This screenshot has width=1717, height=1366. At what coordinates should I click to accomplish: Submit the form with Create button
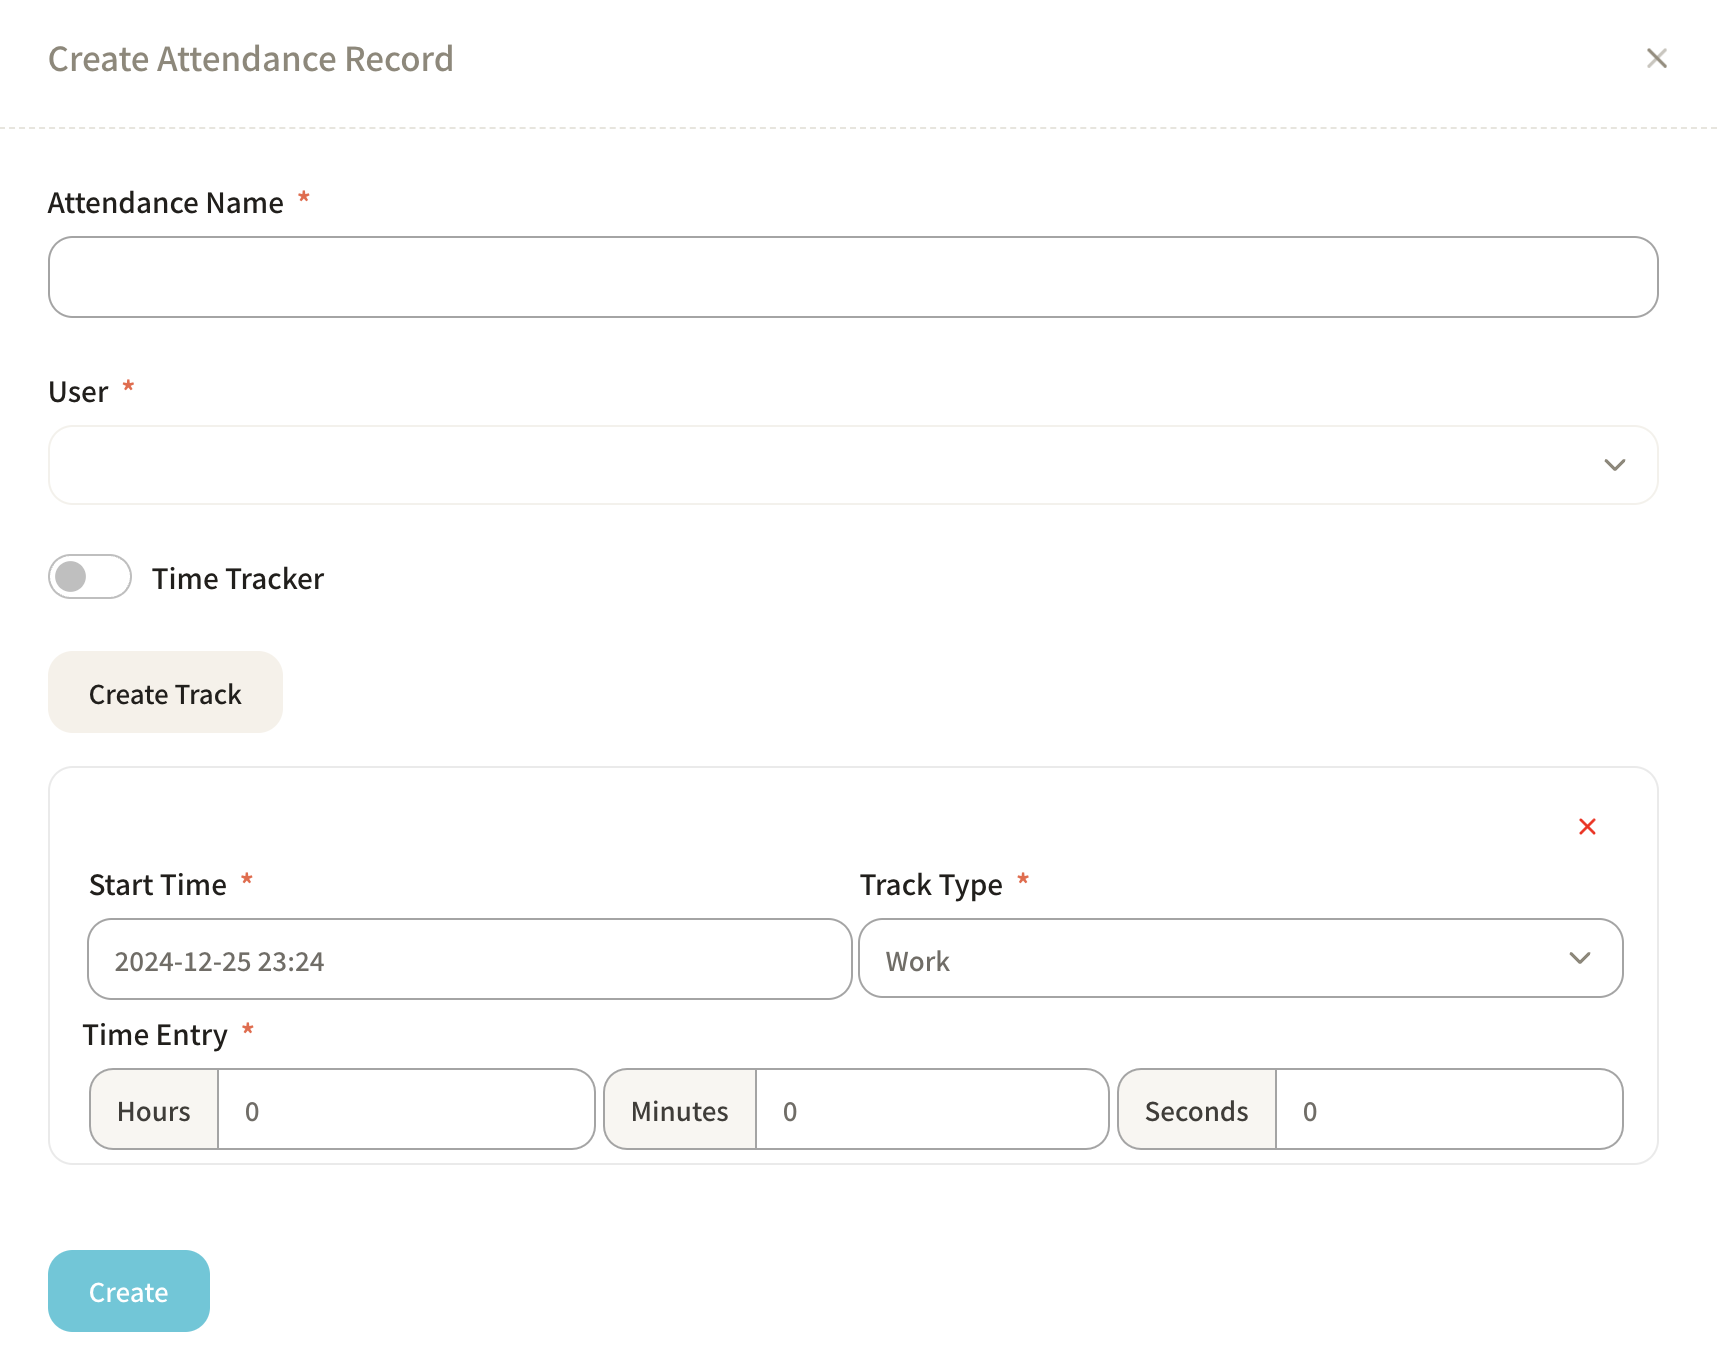pyautogui.click(x=129, y=1291)
